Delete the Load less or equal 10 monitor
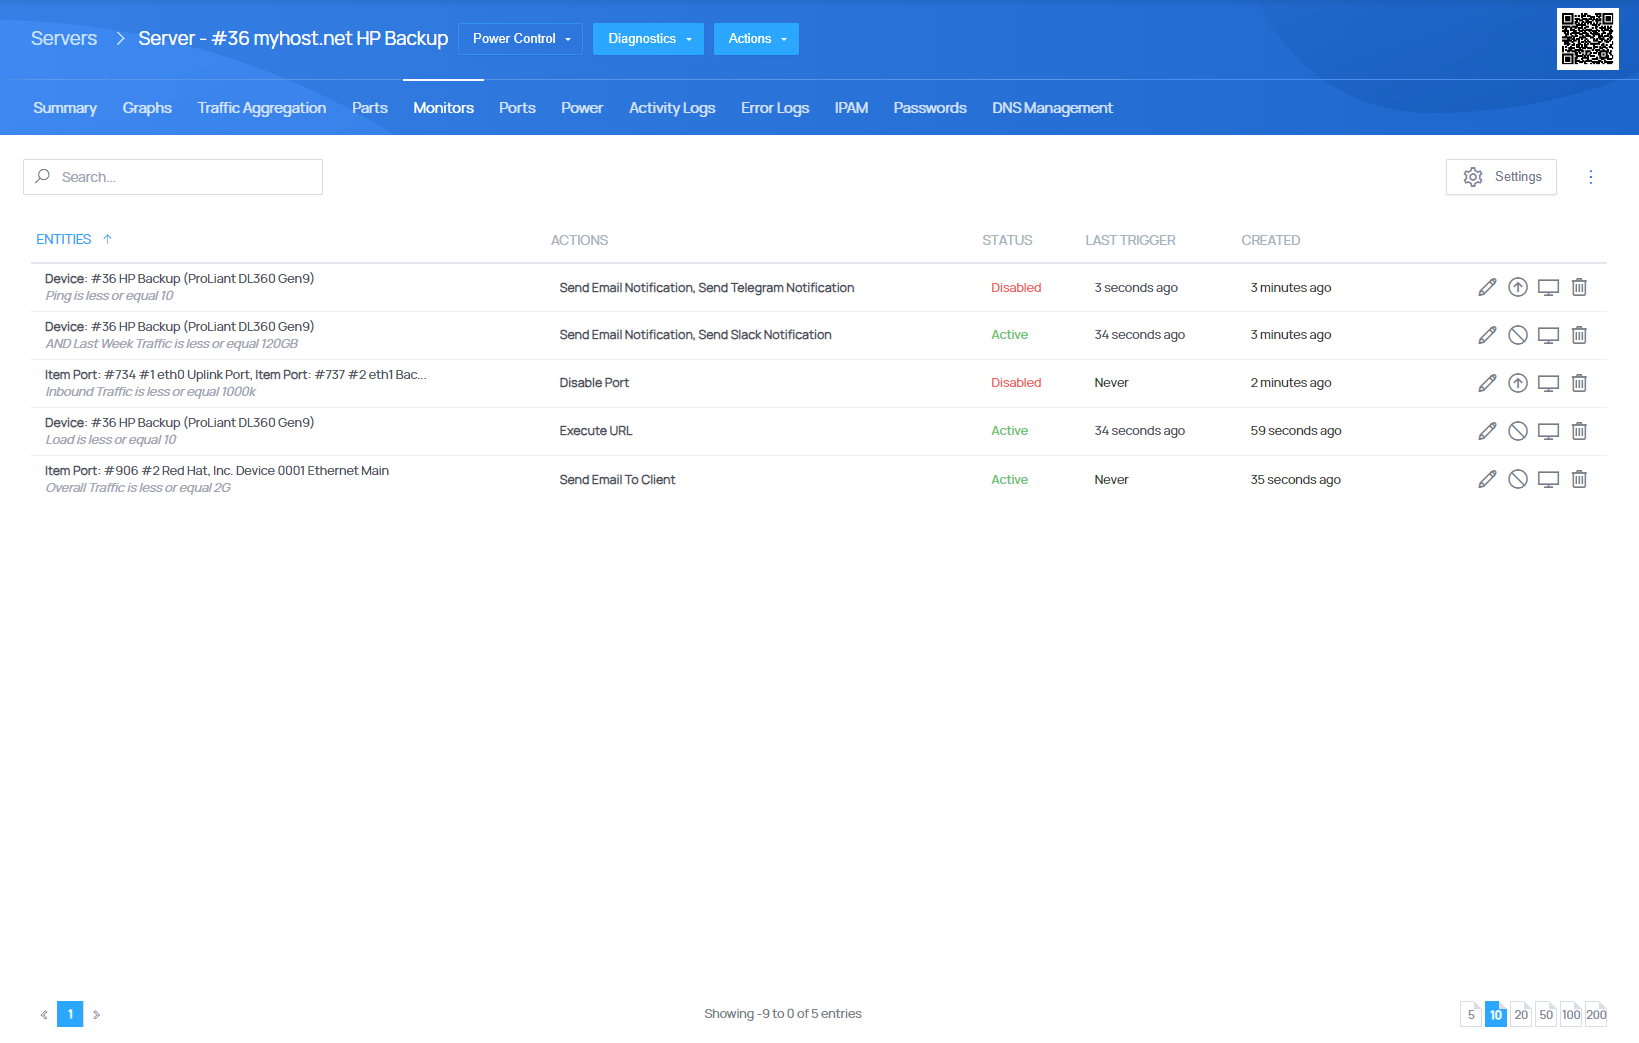The image size is (1639, 1043). (x=1579, y=431)
